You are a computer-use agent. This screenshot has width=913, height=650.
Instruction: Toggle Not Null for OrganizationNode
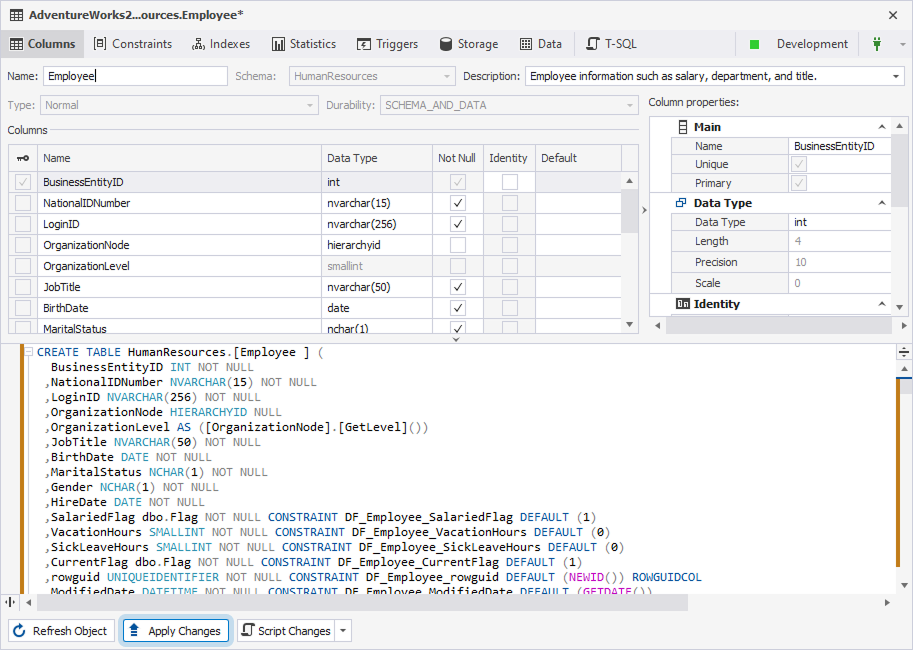[x=458, y=245]
